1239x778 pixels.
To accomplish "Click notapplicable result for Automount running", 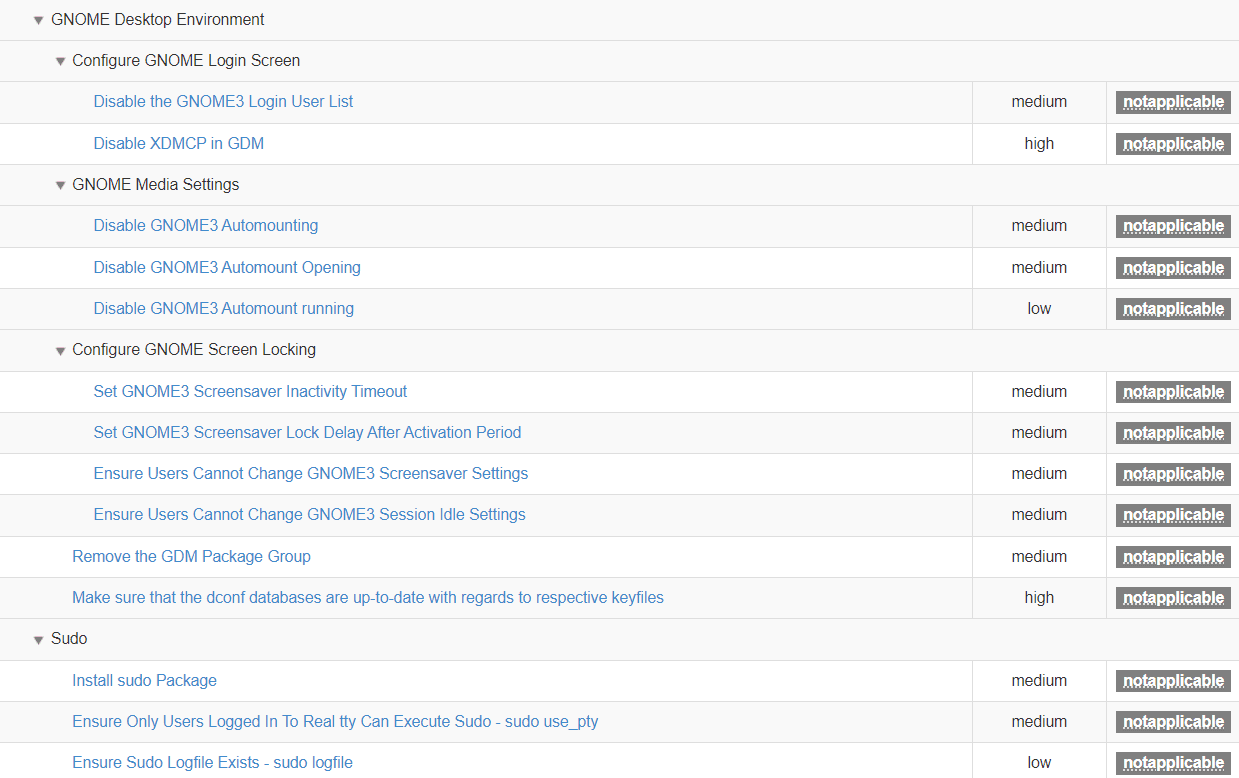I will pos(1173,309).
